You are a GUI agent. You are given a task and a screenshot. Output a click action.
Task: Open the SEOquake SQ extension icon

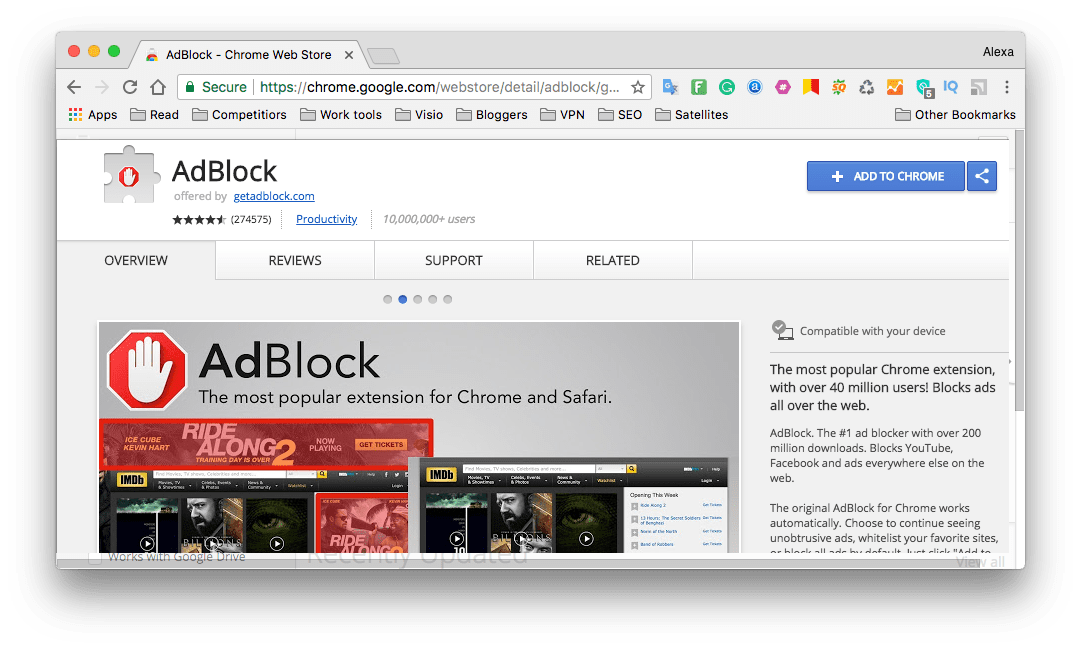click(x=838, y=87)
